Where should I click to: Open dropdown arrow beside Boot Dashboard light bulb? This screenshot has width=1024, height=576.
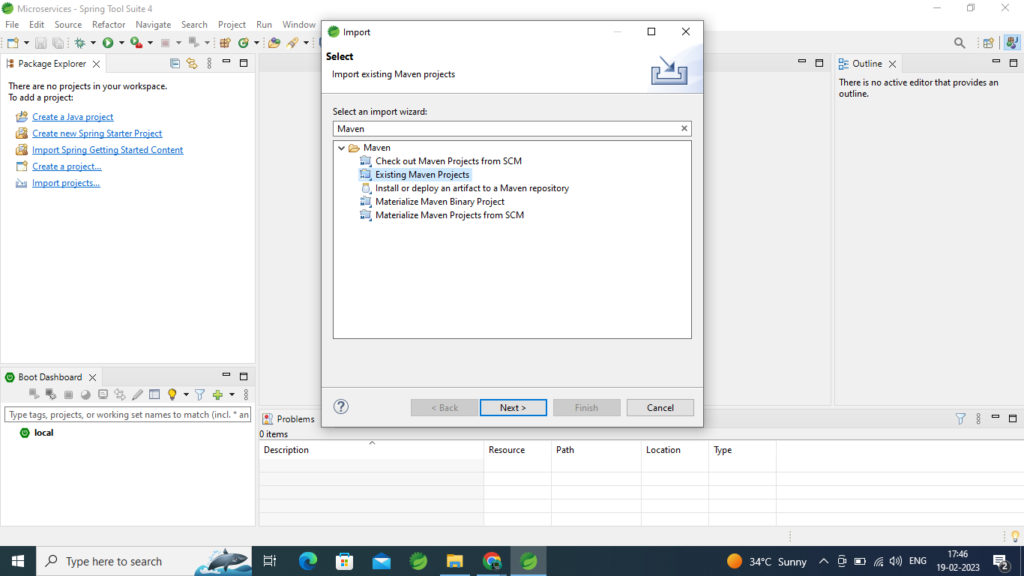coord(186,394)
